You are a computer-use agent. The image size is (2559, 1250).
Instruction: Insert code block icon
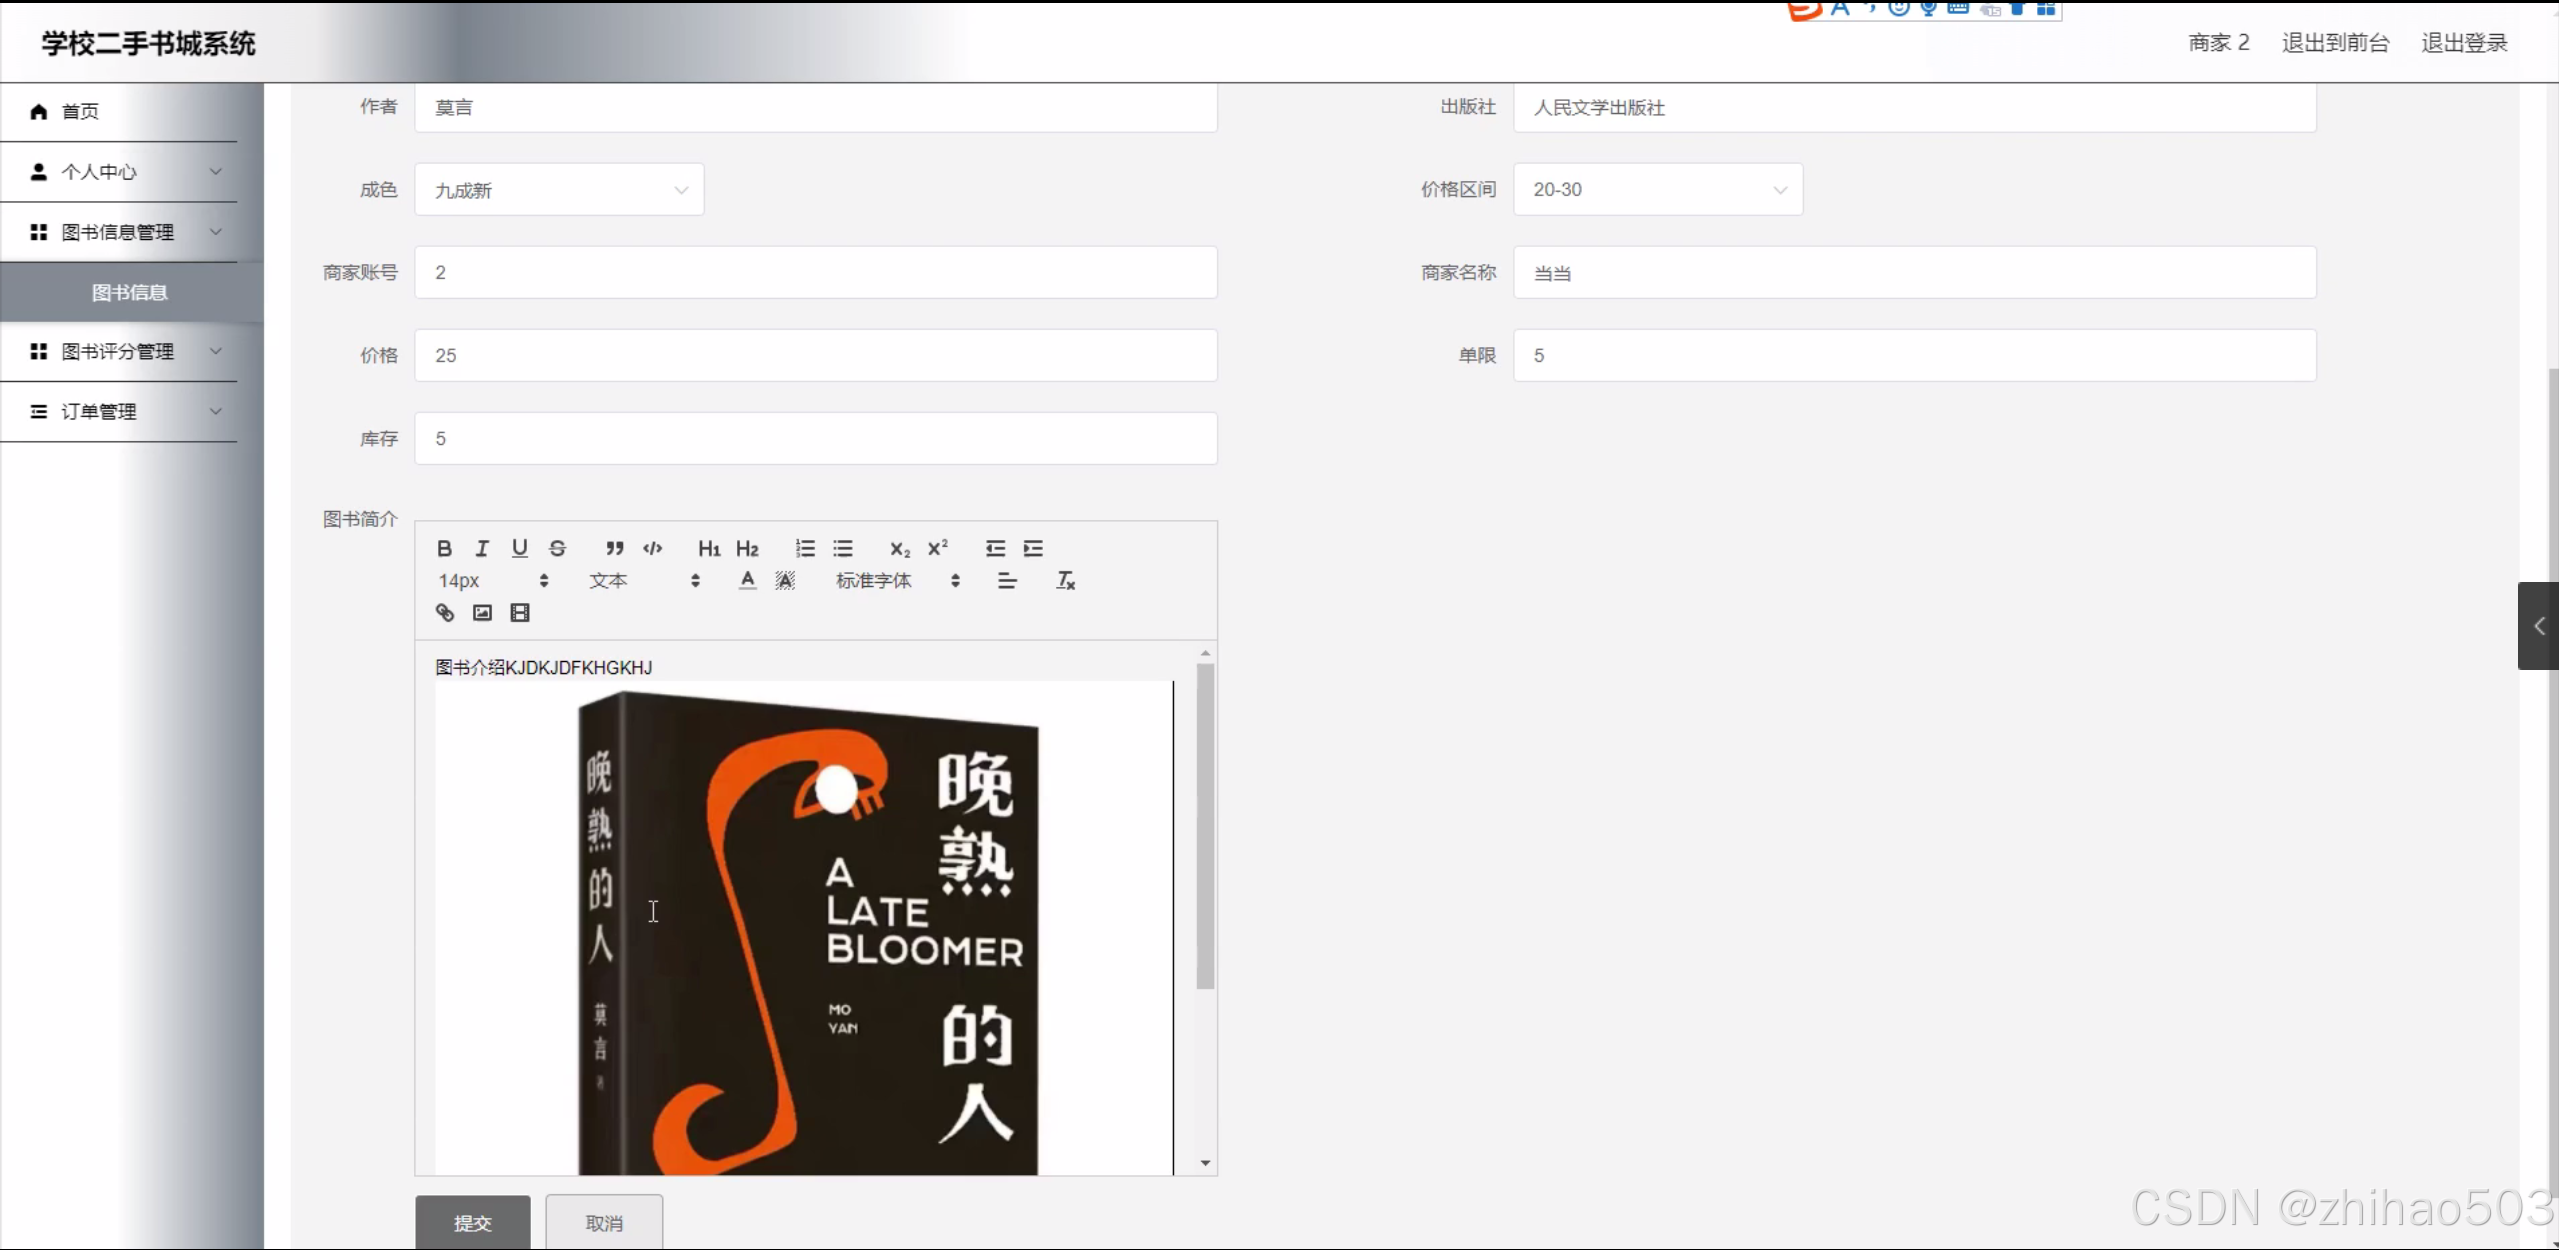tap(652, 548)
